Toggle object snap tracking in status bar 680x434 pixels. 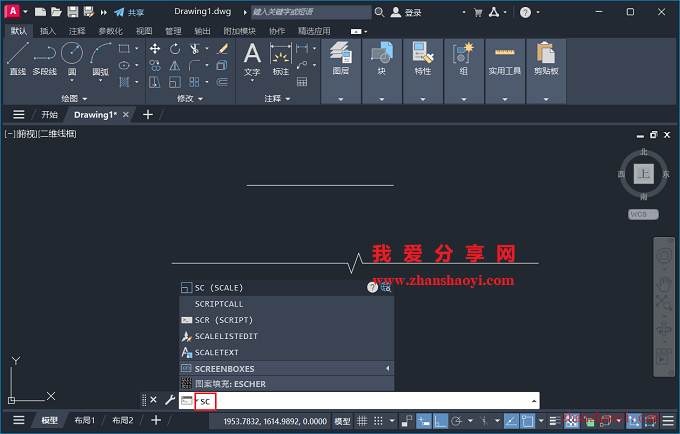point(511,421)
